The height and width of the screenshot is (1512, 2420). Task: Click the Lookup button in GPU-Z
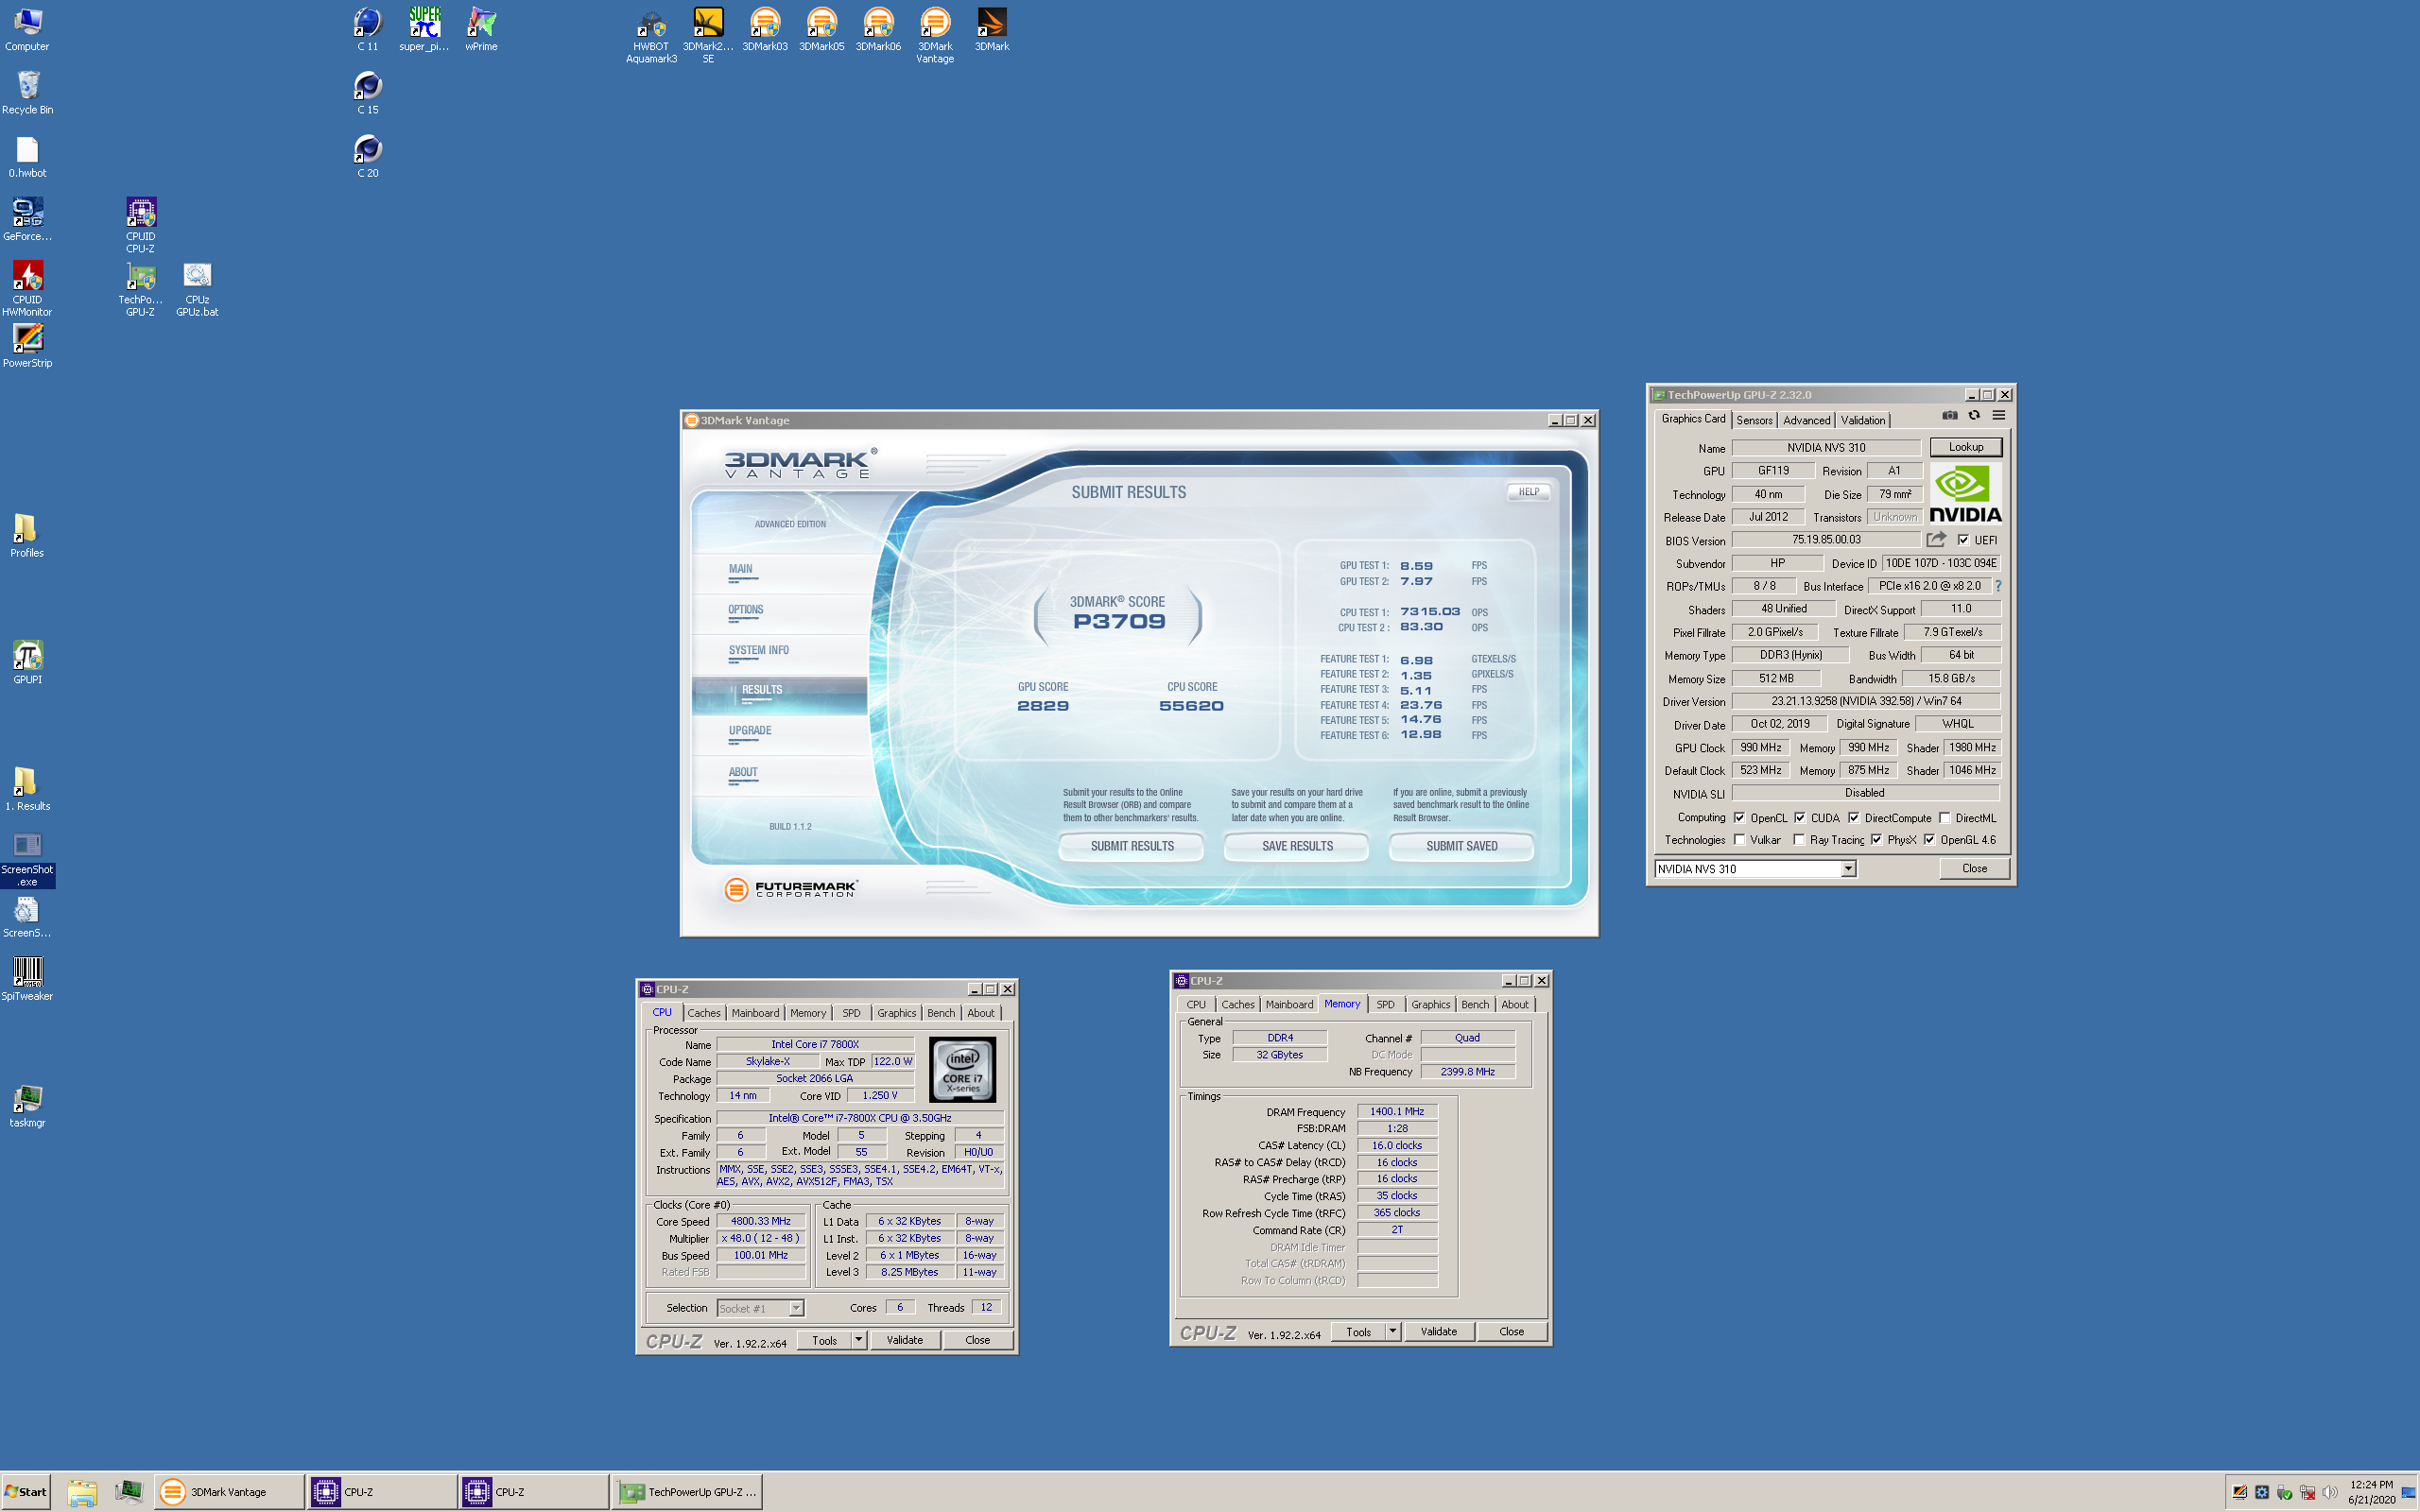pyautogui.click(x=1965, y=447)
